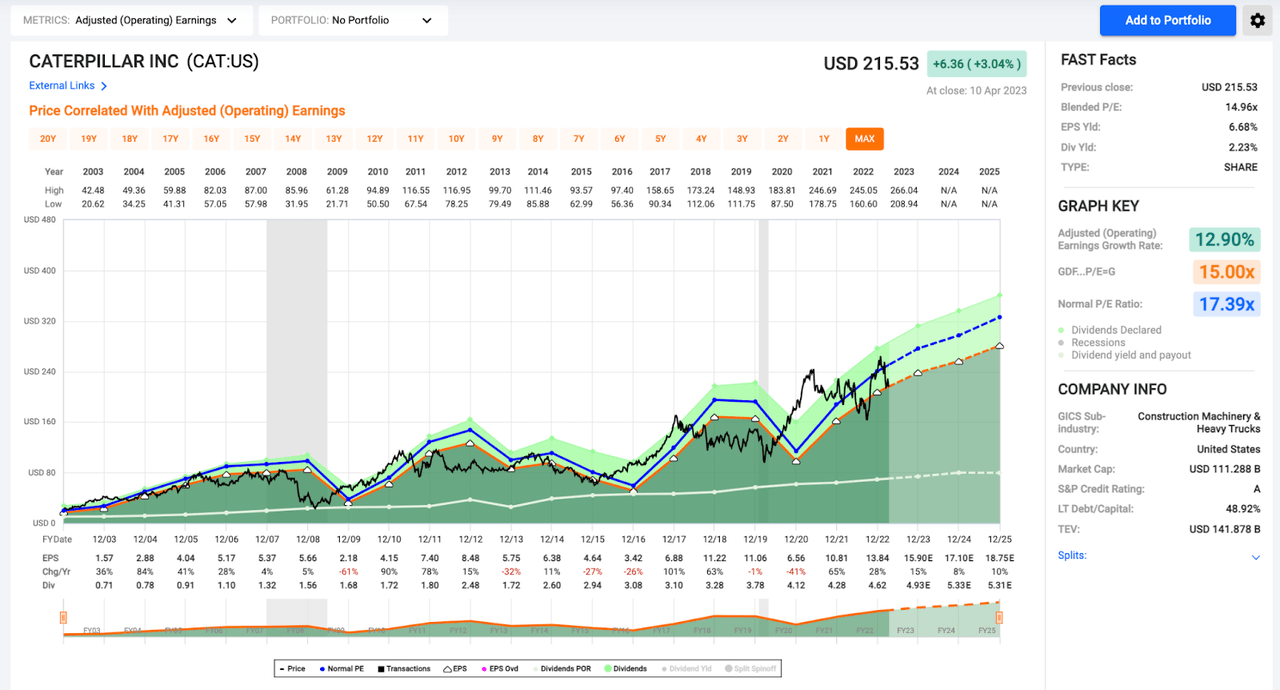Toggle the Transactions legend series

click(404, 669)
